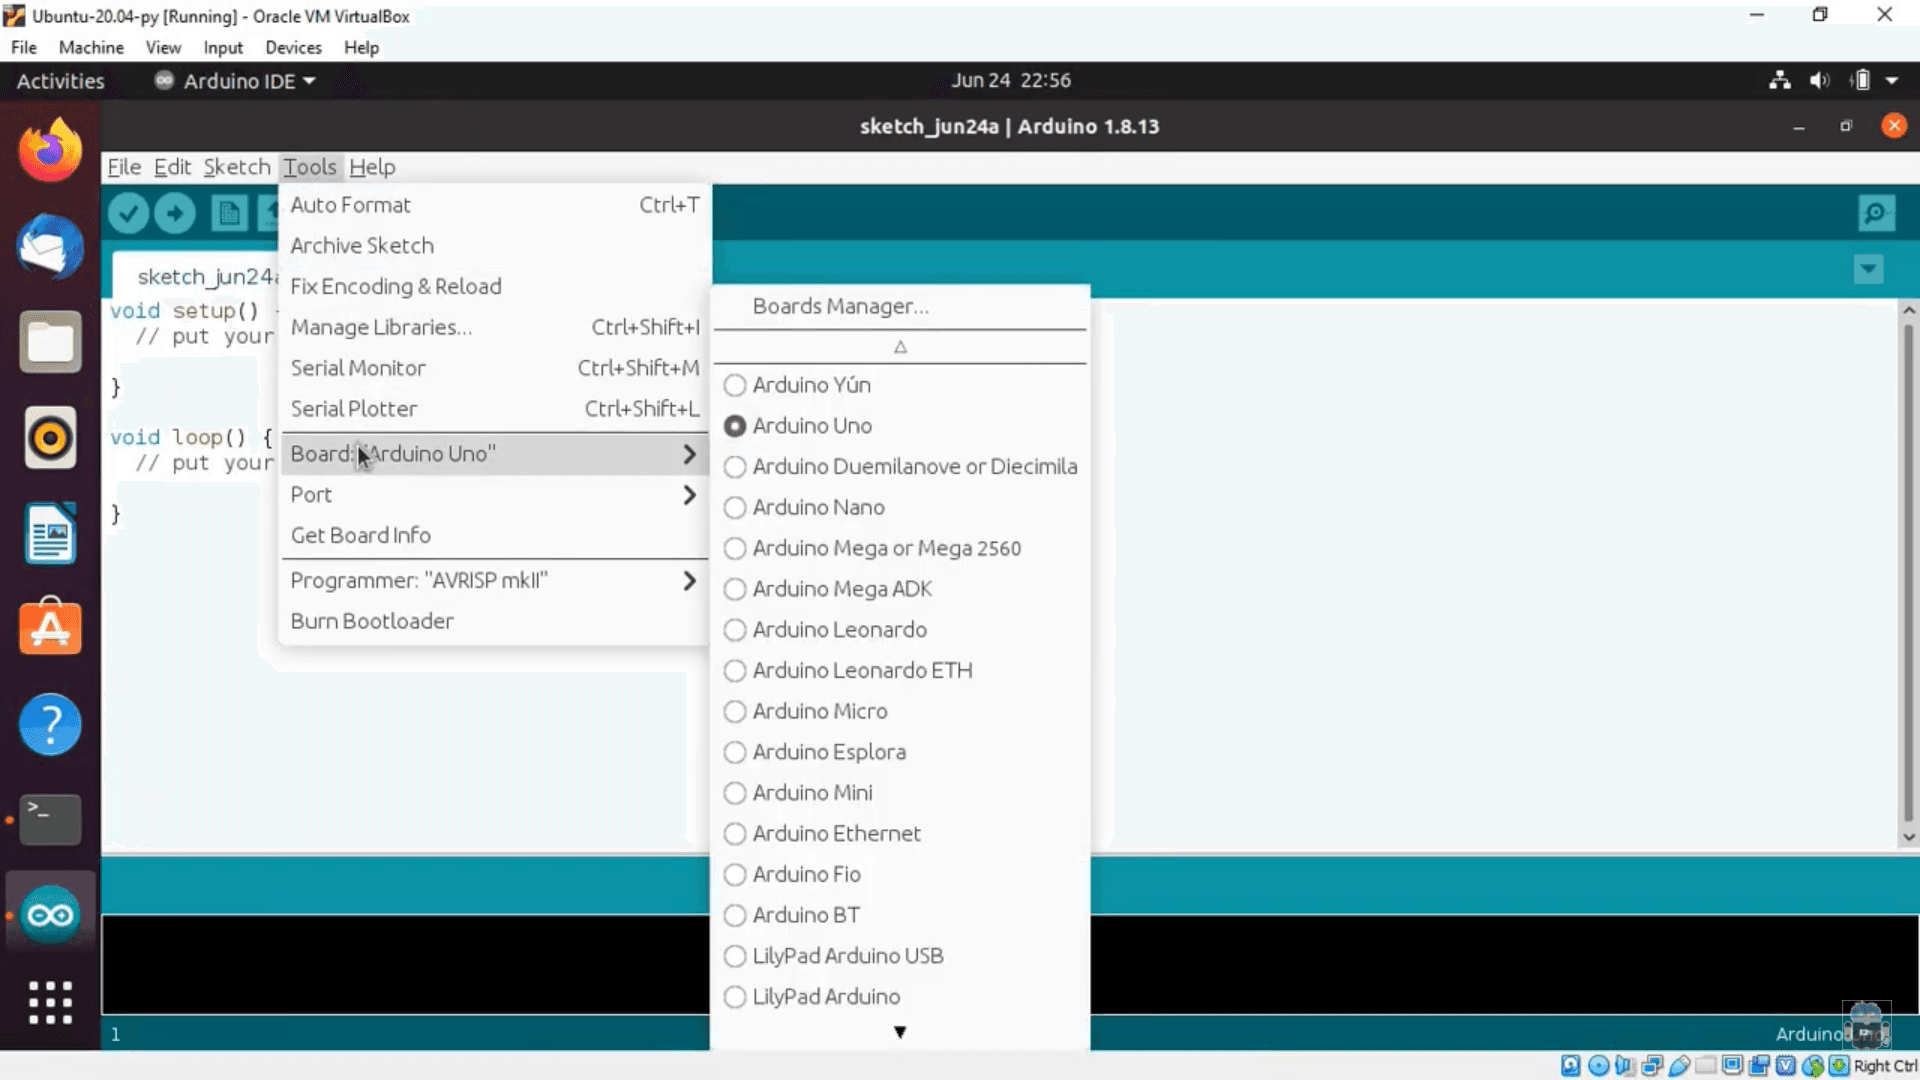This screenshot has width=1920, height=1080.
Task: Click the Arduino IDE dock icon
Action: tap(50, 914)
